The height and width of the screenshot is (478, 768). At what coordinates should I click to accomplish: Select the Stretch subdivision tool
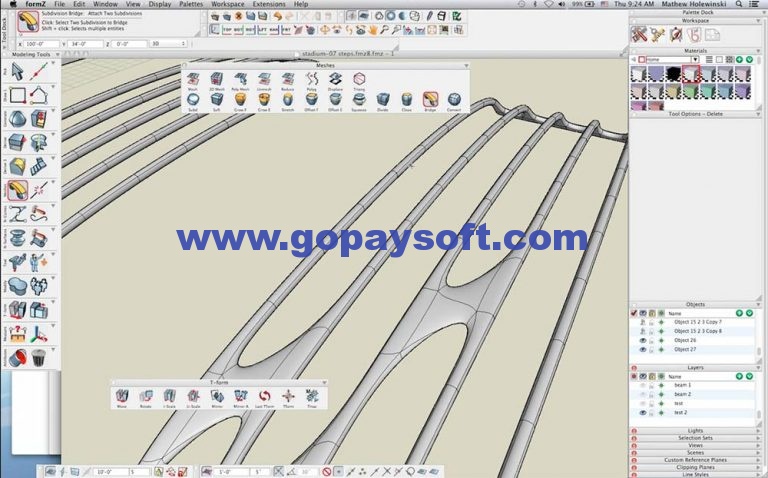288,99
